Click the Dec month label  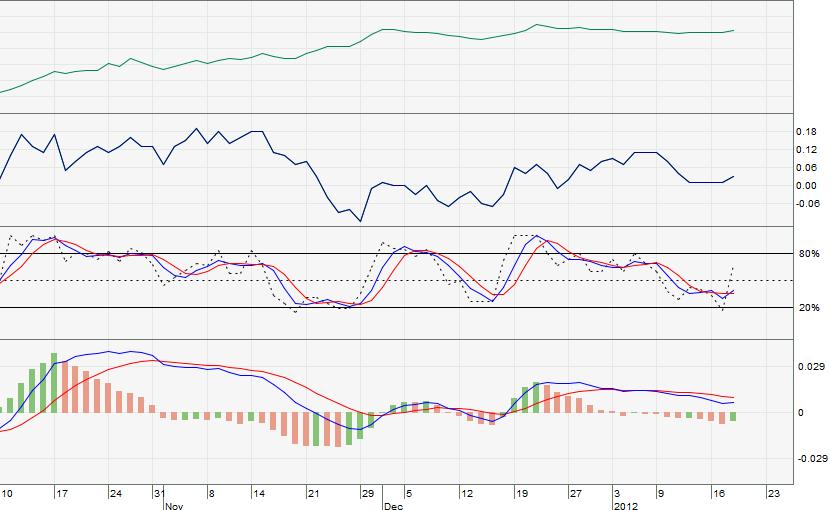393,506
